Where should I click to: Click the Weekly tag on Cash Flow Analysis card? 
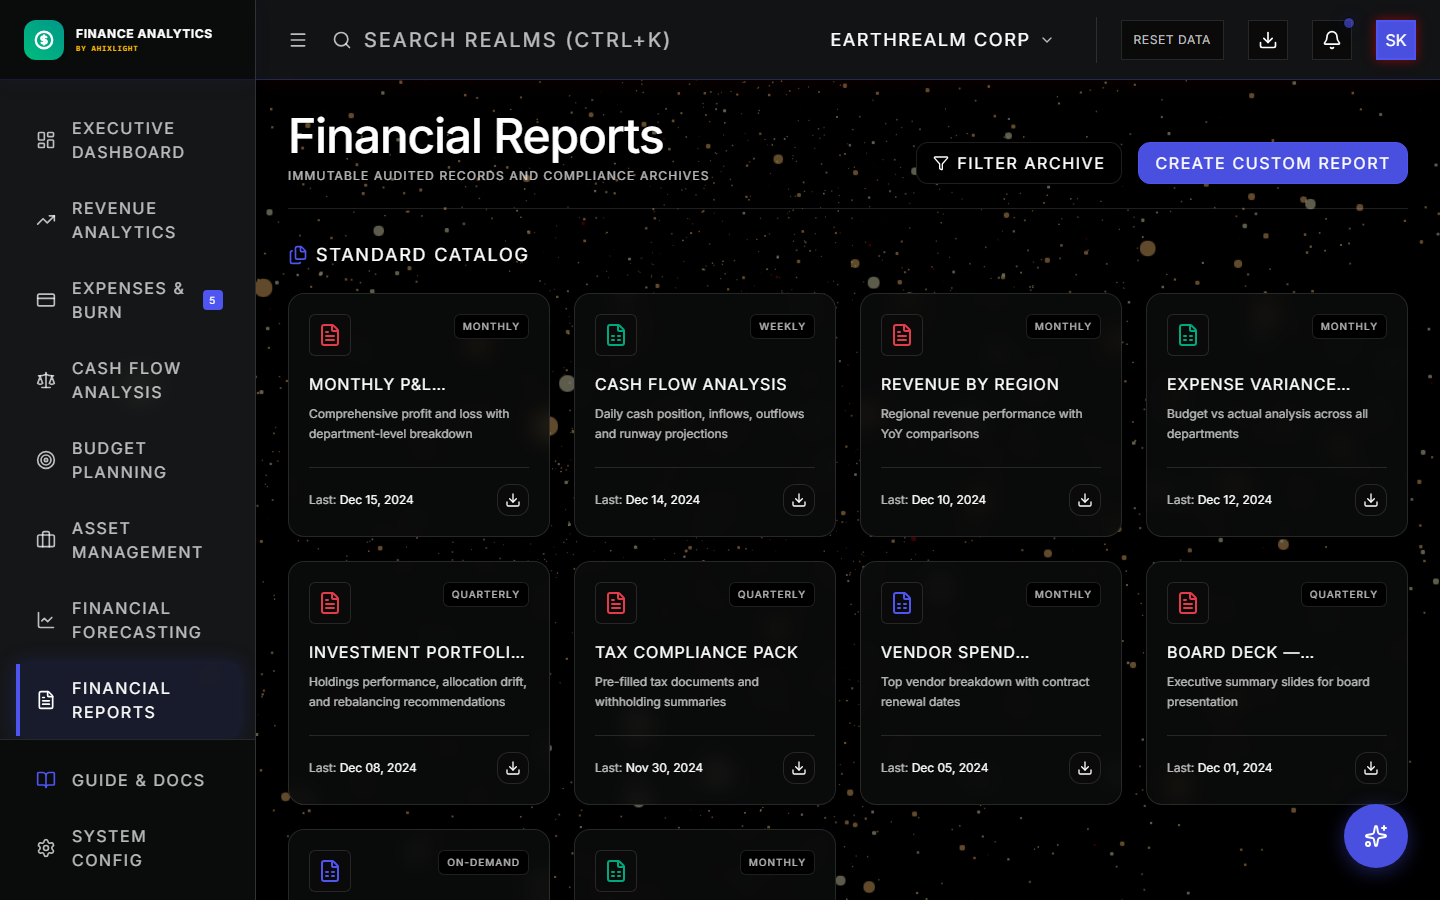click(x=782, y=327)
